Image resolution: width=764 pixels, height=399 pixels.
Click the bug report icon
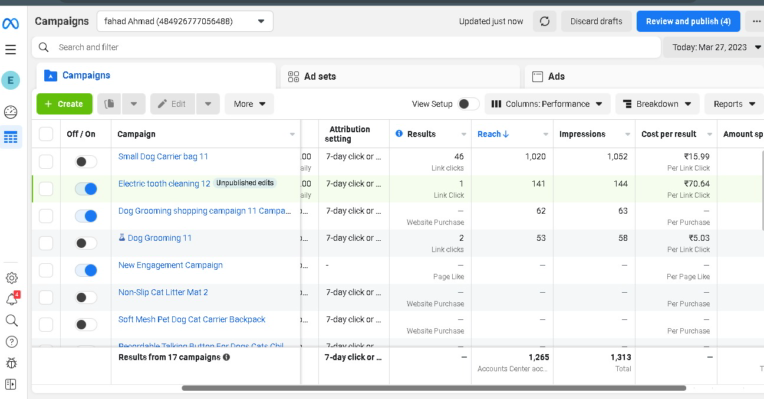(12, 363)
